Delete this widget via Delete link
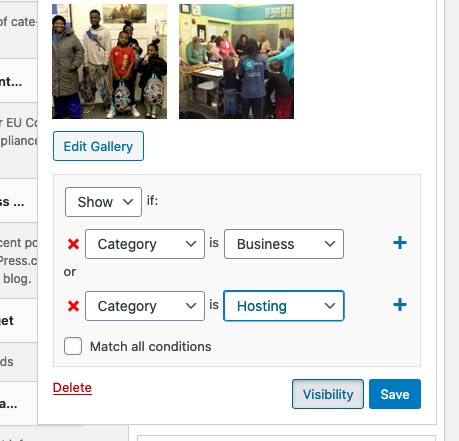Image resolution: width=459 pixels, height=441 pixels. tap(72, 388)
